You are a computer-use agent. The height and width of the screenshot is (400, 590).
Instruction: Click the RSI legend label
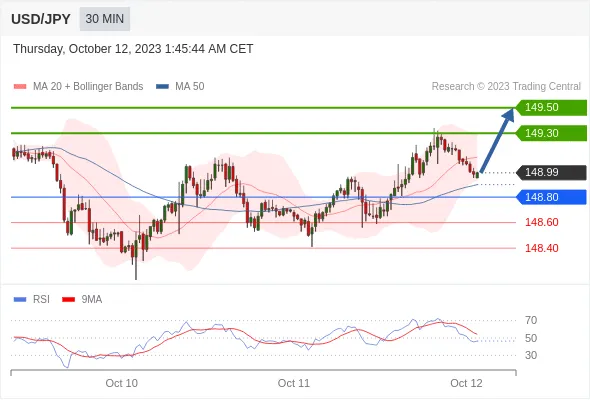41,300
